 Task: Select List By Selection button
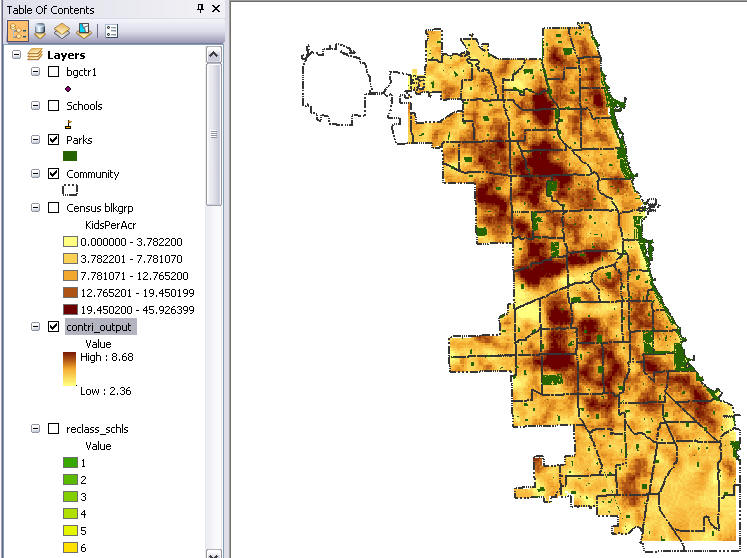pyautogui.click(x=84, y=31)
